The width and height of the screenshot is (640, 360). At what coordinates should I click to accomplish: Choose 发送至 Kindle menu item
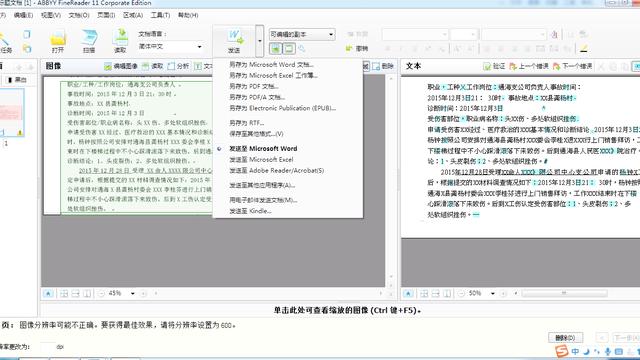(x=250, y=211)
